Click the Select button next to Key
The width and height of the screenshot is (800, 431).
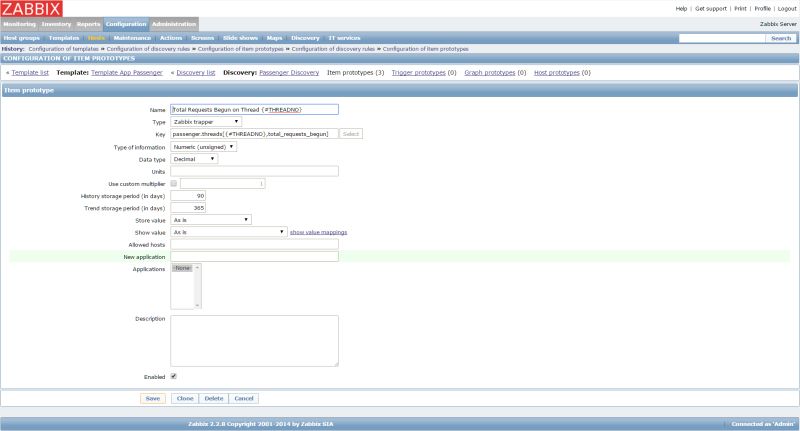pyautogui.click(x=351, y=134)
